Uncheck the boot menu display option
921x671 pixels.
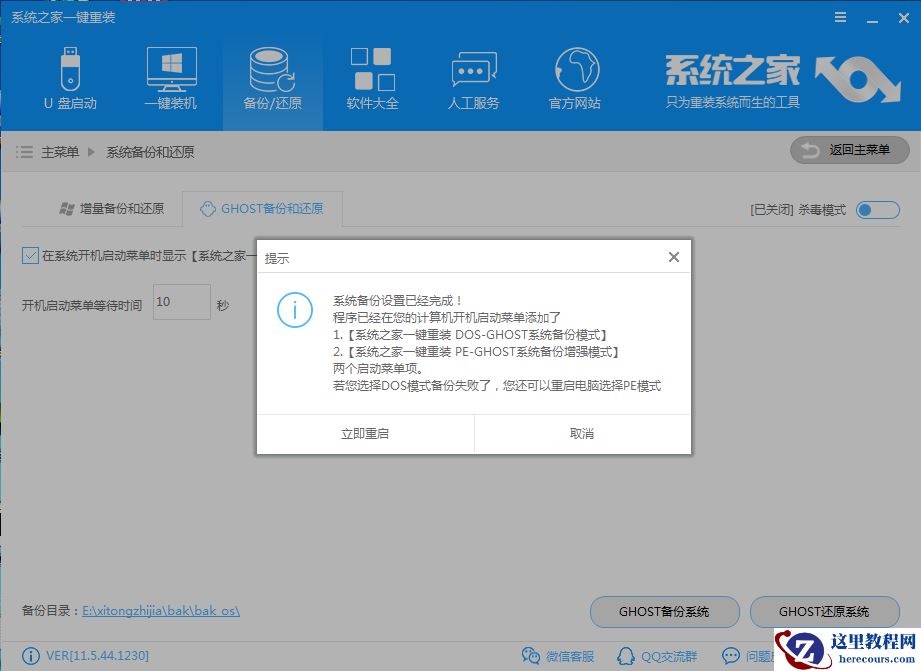click(28, 256)
